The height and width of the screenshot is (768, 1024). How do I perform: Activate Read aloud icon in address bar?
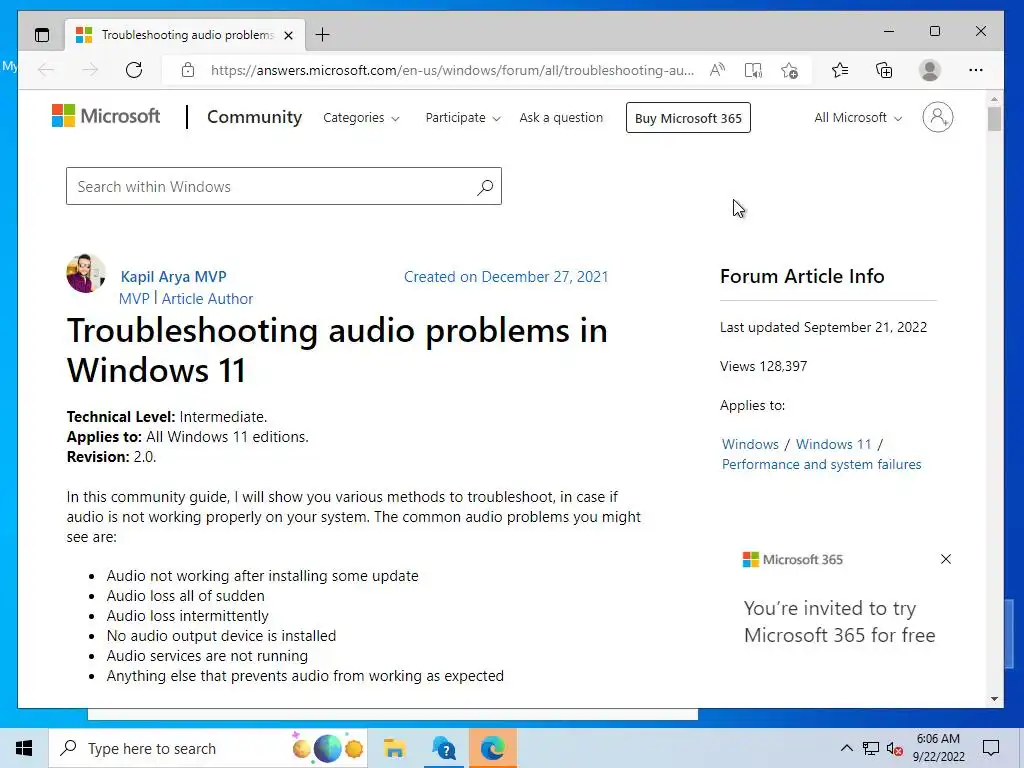click(x=717, y=70)
